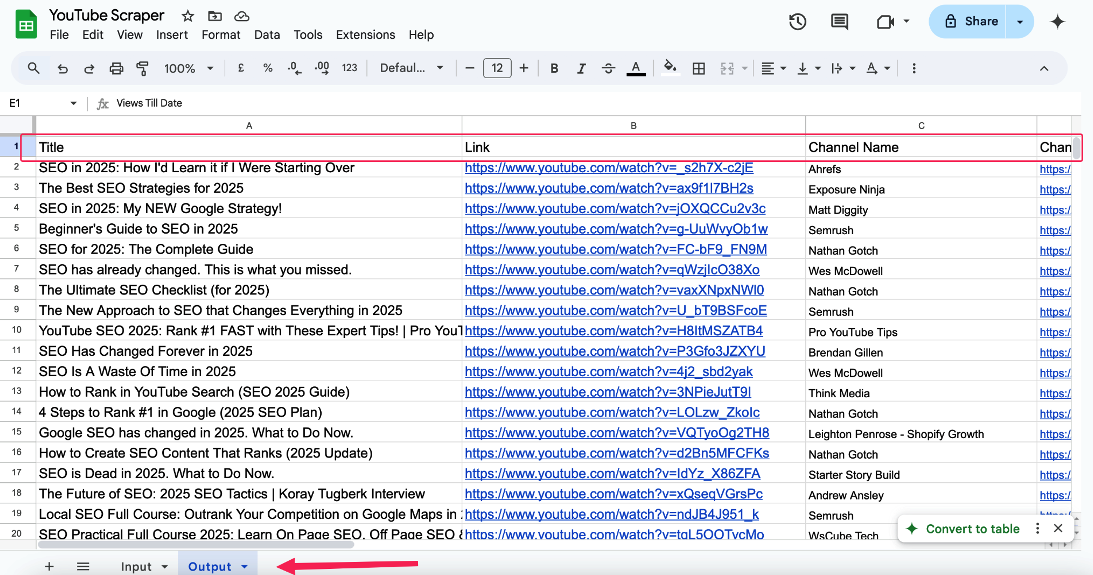
Task: Open toolbar overflow three-dot menu
Action: [x=914, y=68]
